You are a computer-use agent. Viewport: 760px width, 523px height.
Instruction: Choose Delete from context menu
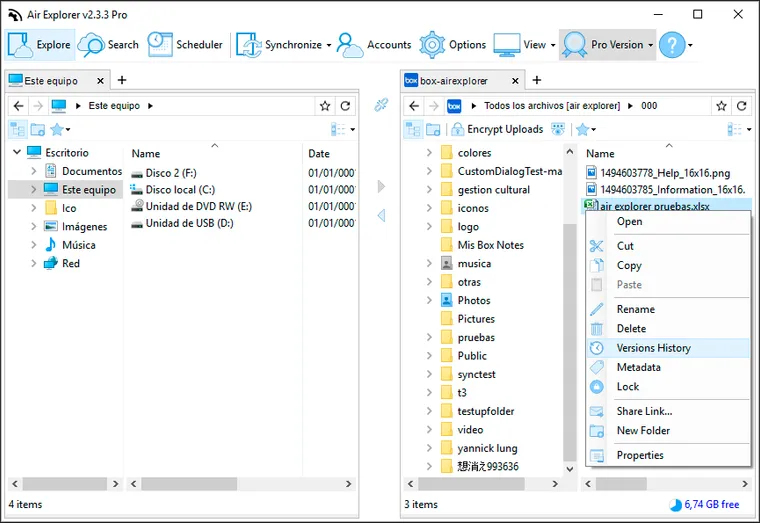point(668,329)
